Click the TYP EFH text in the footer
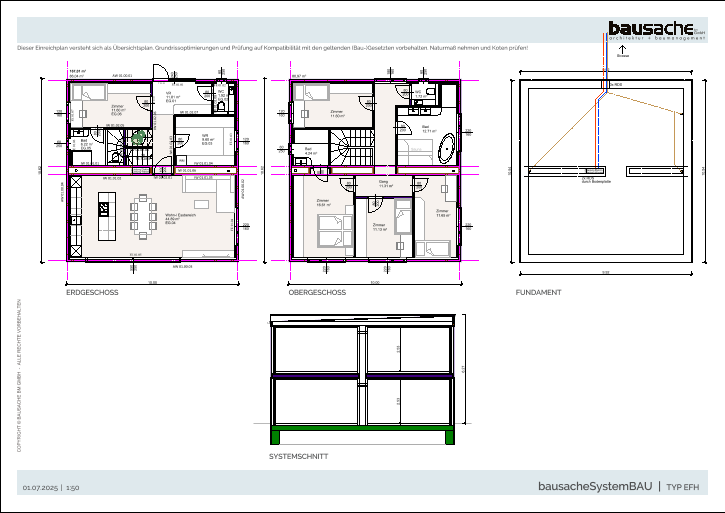The width and height of the screenshot is (725, 513). click(682, 486)
